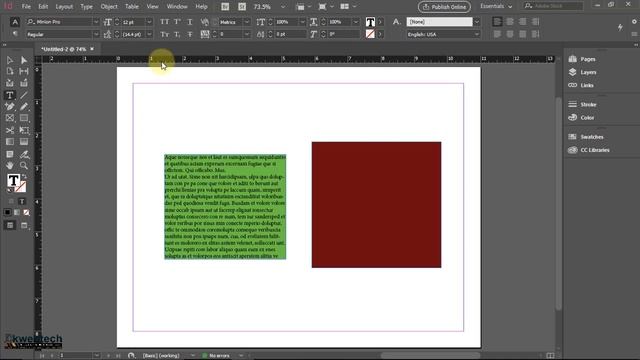Open the Regular font style dropdown

pos(96,34)
